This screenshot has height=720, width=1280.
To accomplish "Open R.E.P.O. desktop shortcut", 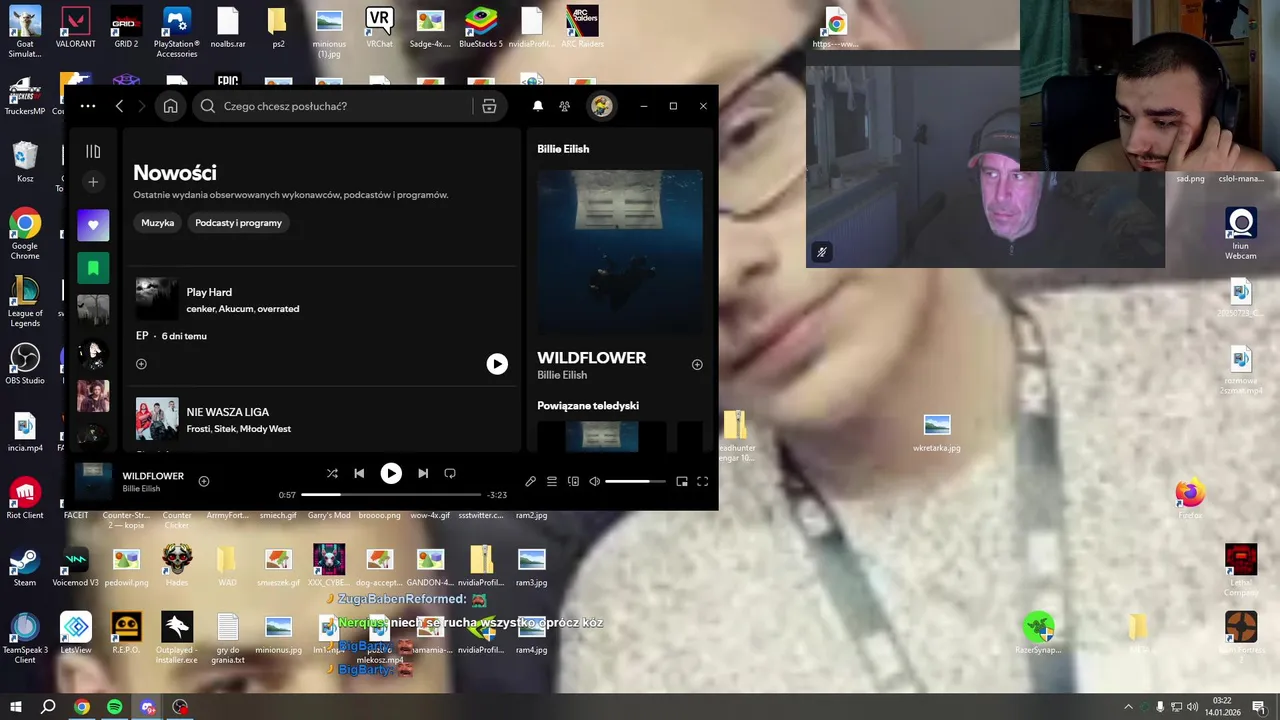I will (x=126, y=633).
